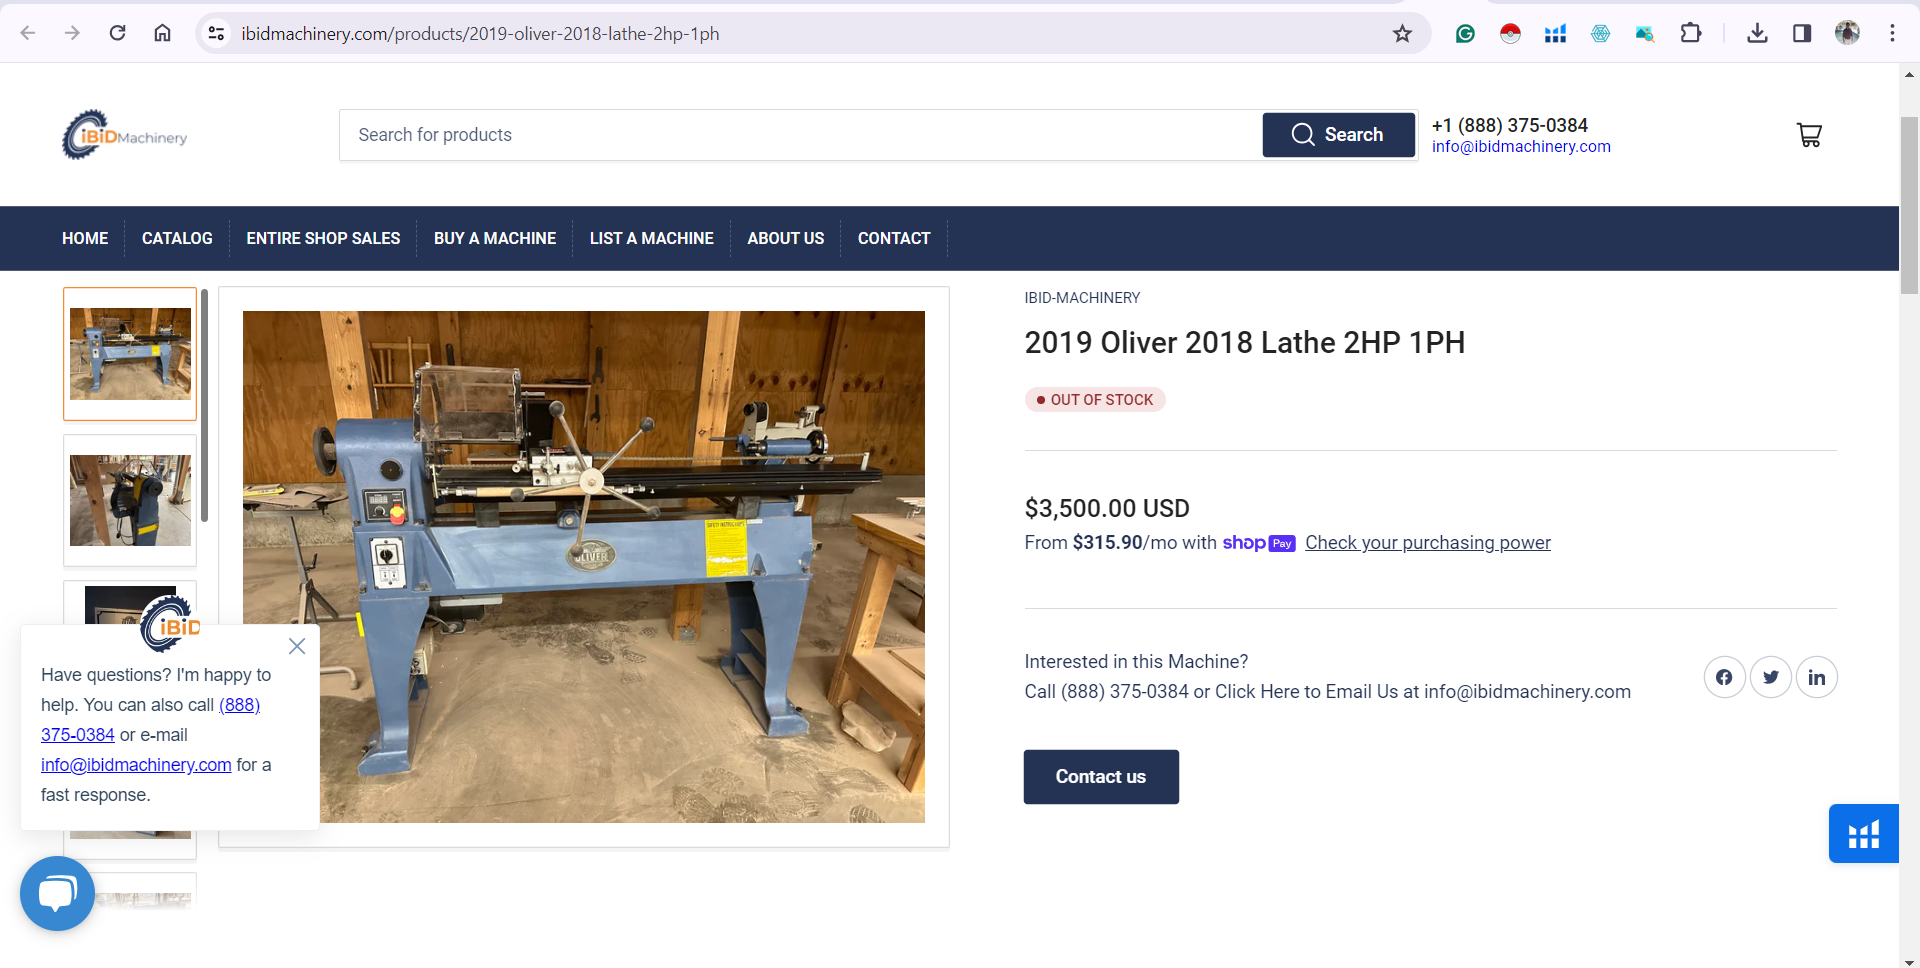
Task: Bookmark this page with the star
Action: coord(1402,34)
